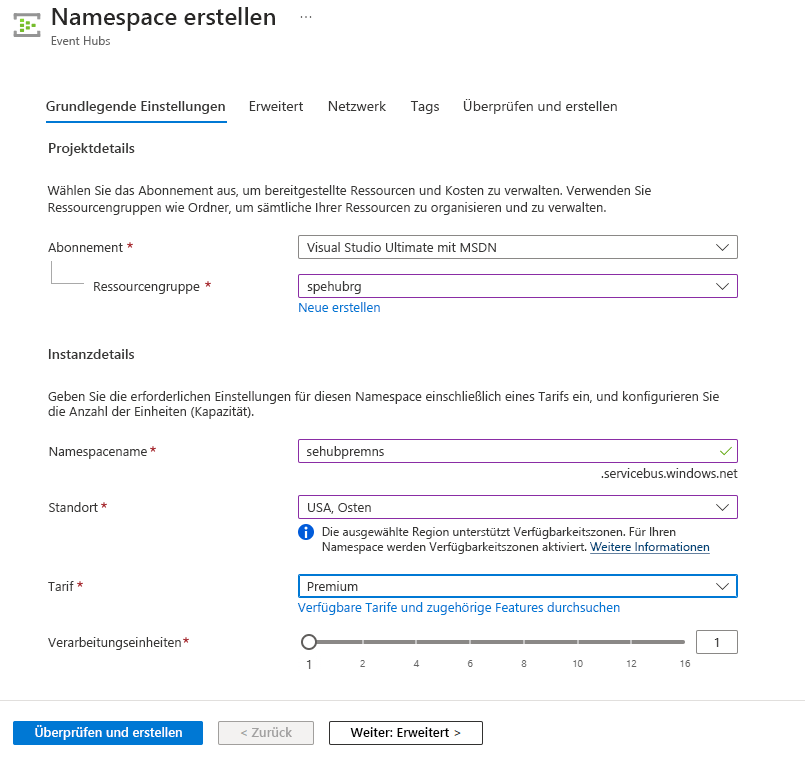Select the Überprüfen und erstellen tab

click(x=540, y=106)
